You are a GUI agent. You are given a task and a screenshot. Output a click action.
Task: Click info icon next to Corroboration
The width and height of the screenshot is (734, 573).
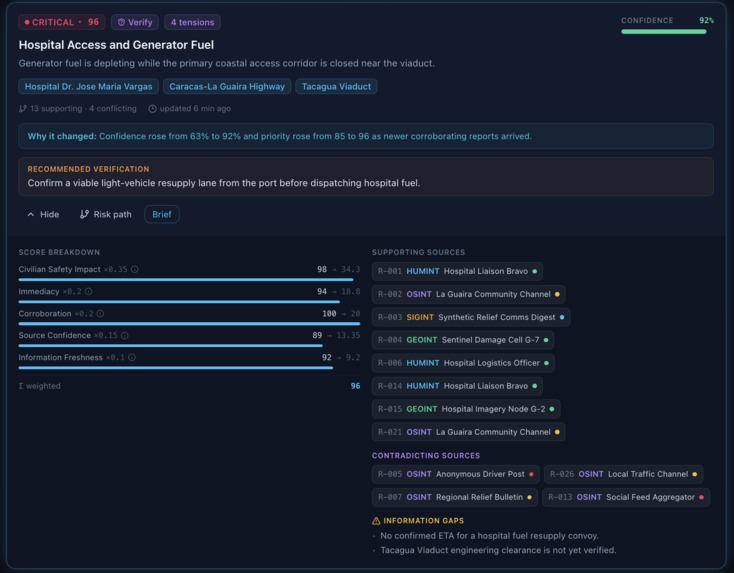[x=100, y=314]
